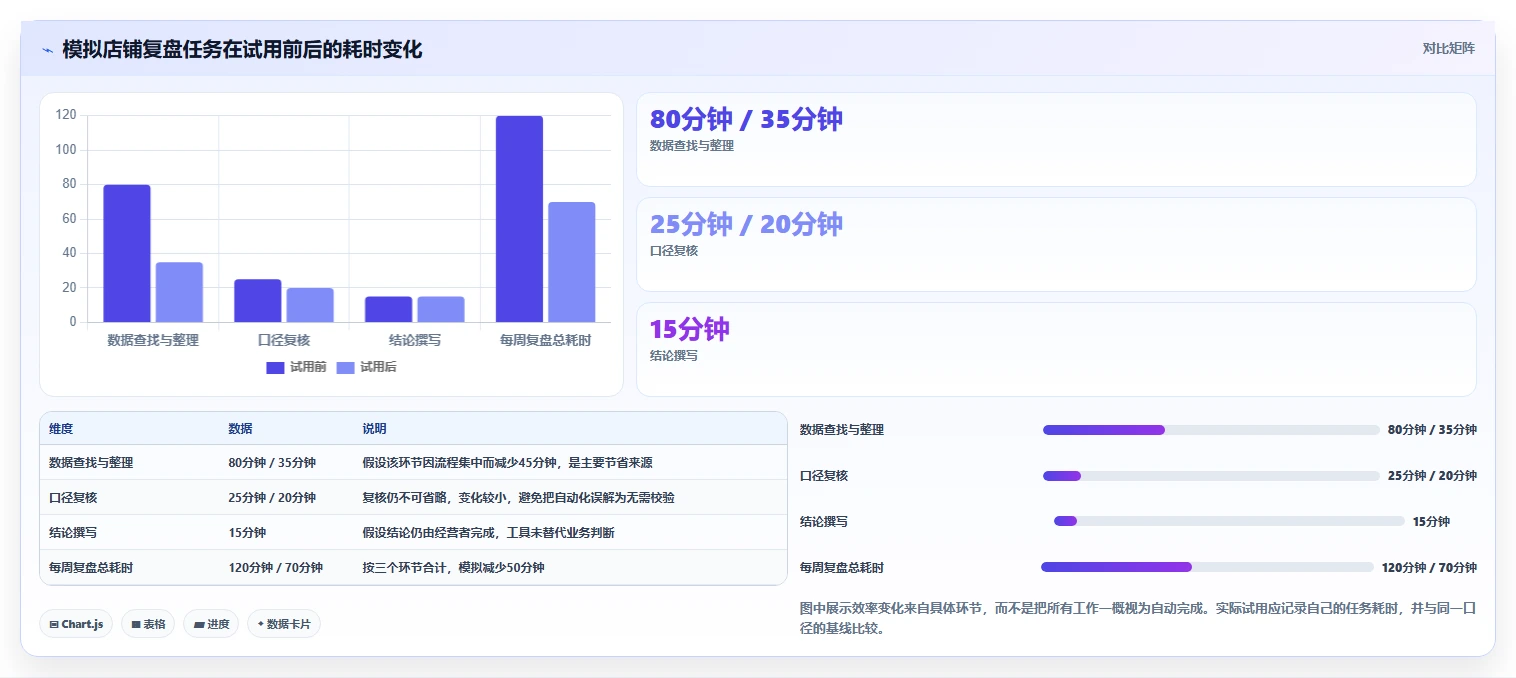Click the 复核仍不可省略 description cell
The height and width of the screenshot is (678, 1516).
(518, 497)
